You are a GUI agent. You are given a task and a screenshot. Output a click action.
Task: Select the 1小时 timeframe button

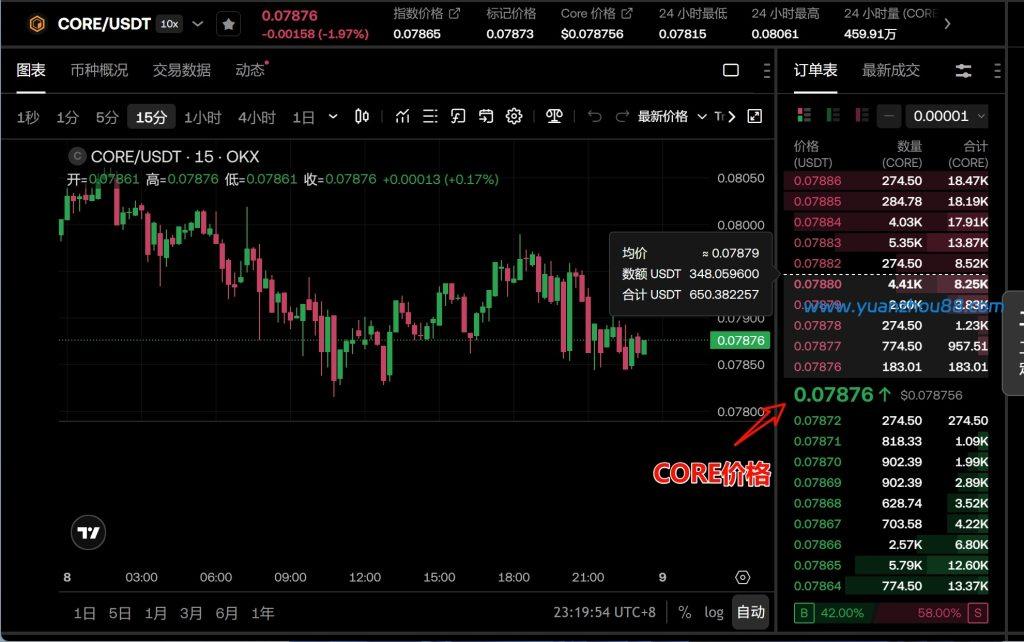pyautogui.click(x=202, y=117)
